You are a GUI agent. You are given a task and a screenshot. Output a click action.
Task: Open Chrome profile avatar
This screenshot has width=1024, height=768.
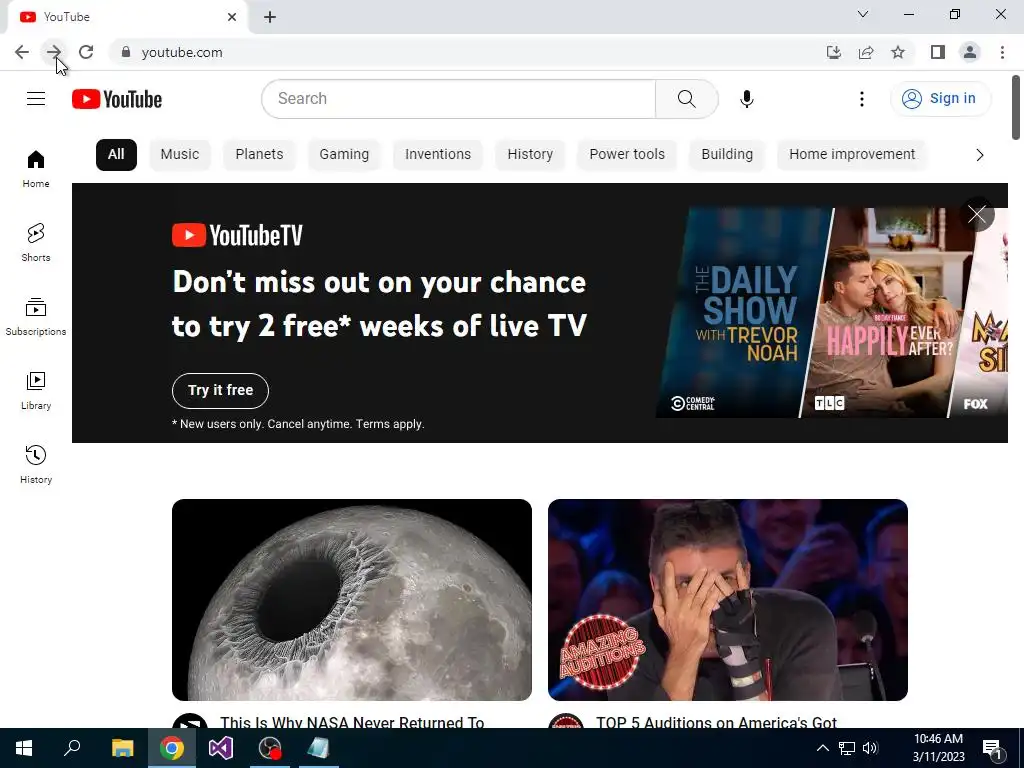970,52
